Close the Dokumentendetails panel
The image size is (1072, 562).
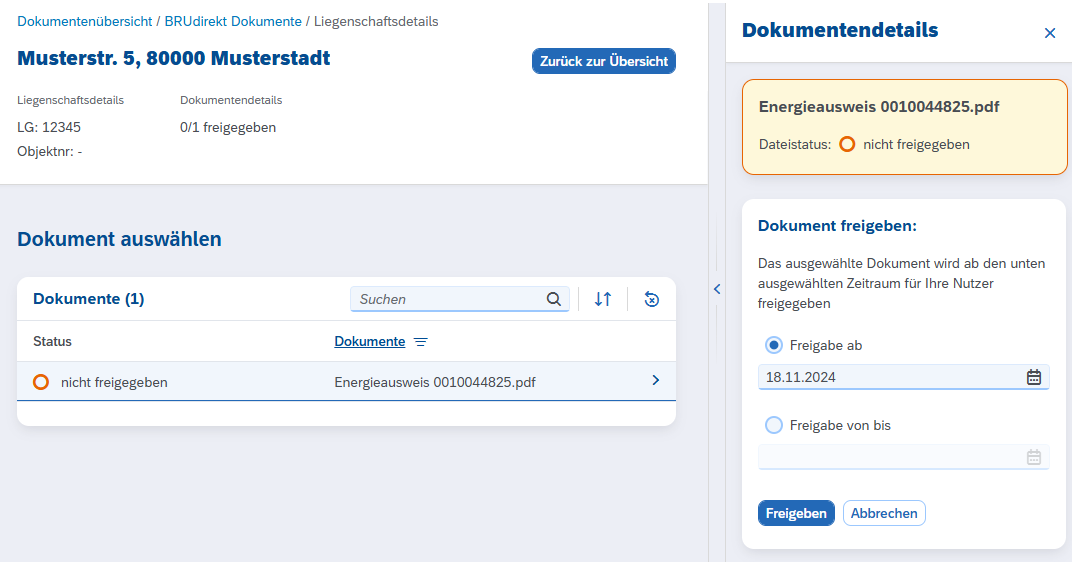1050,33
